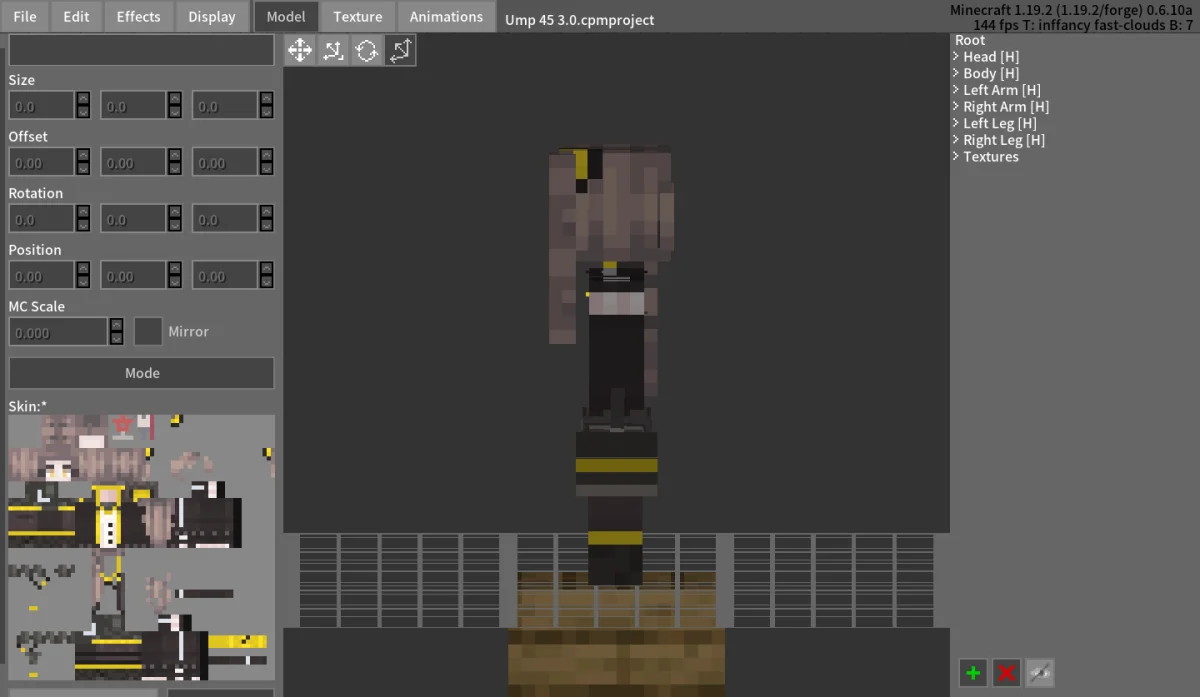Expand the Body [H] tree arrow
1200x697 pixels.
[957, 73]
